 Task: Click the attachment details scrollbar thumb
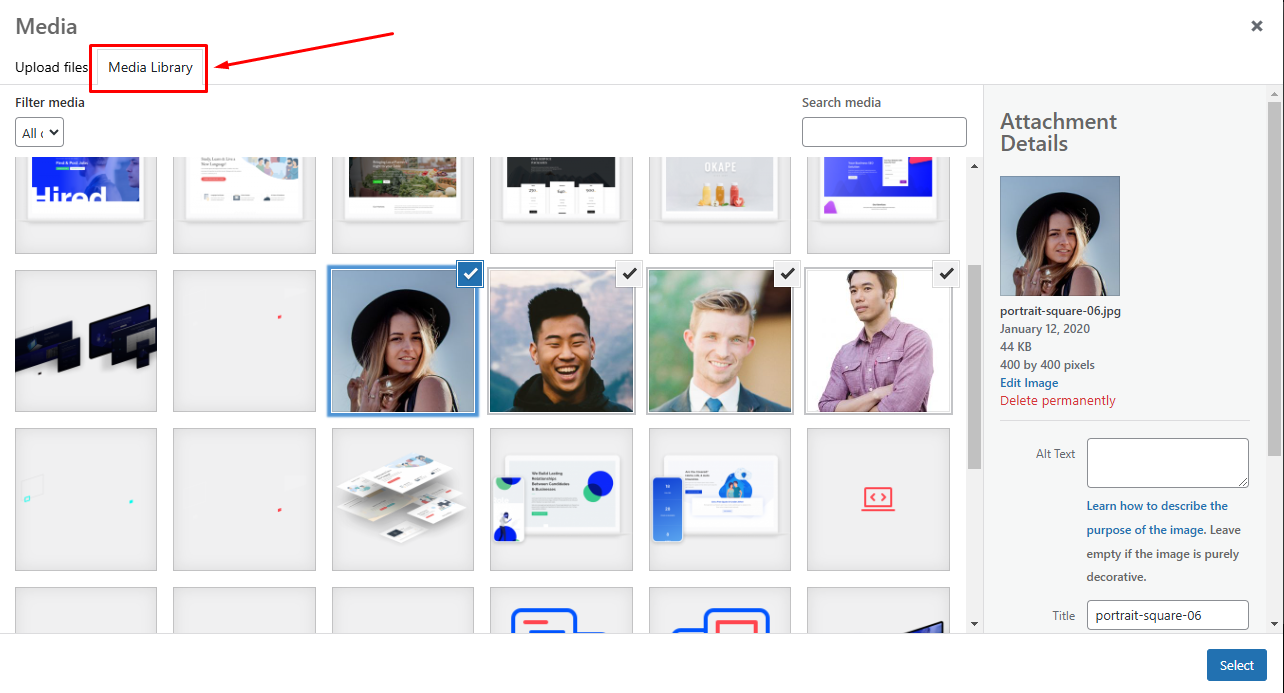coord(1274,278)
